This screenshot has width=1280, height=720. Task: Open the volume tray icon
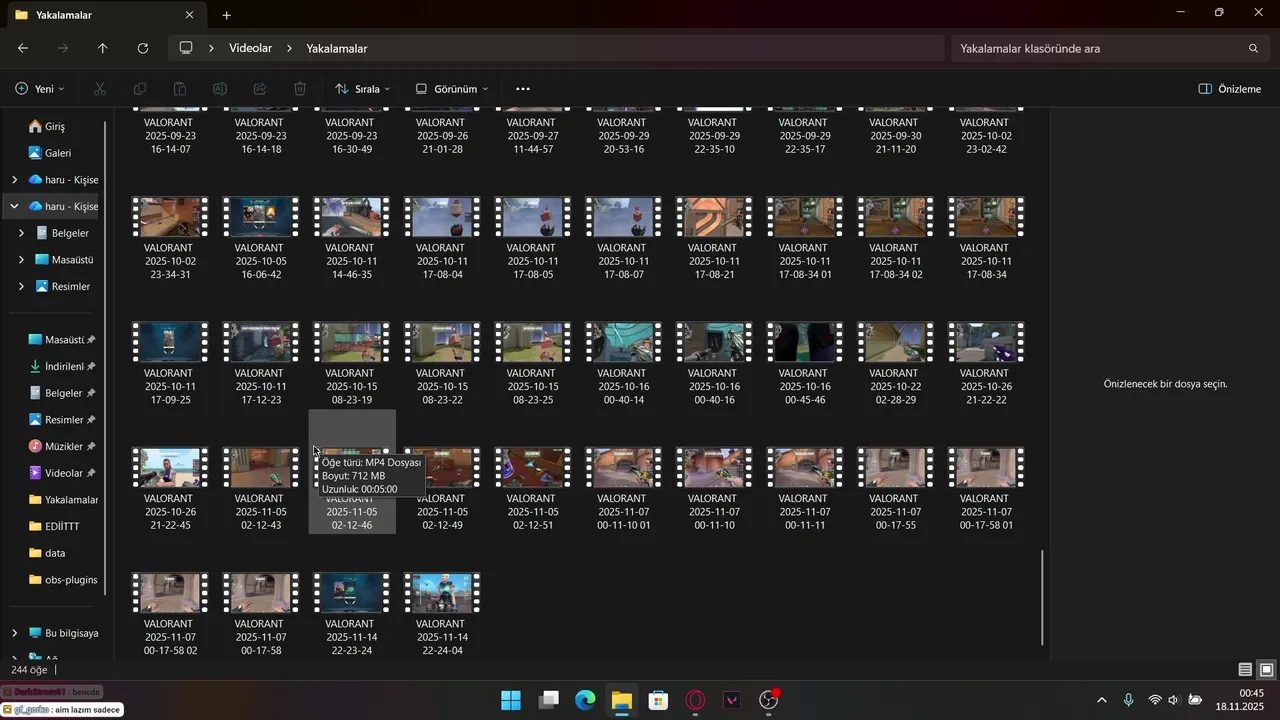click(x=1174, y=700)
